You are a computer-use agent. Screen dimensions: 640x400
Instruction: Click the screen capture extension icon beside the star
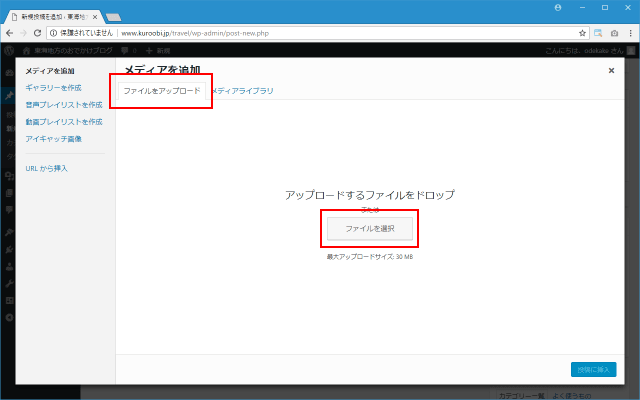598,33
